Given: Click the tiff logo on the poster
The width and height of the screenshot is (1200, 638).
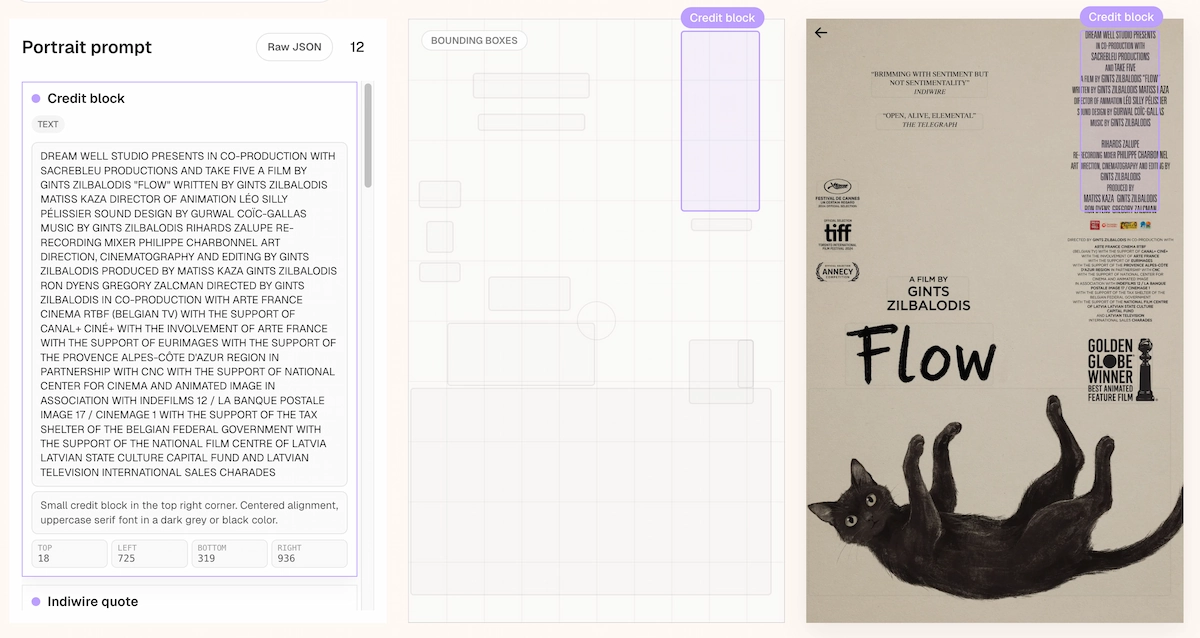Looking at the screenshot, I should 838,234.
